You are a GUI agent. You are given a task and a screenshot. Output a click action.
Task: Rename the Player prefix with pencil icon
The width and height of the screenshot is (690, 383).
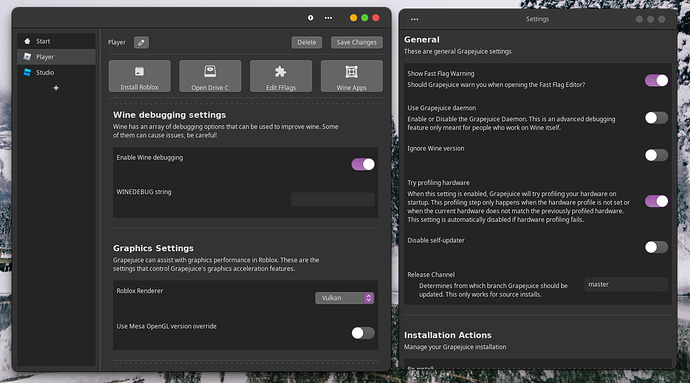(x=141, y=42)
